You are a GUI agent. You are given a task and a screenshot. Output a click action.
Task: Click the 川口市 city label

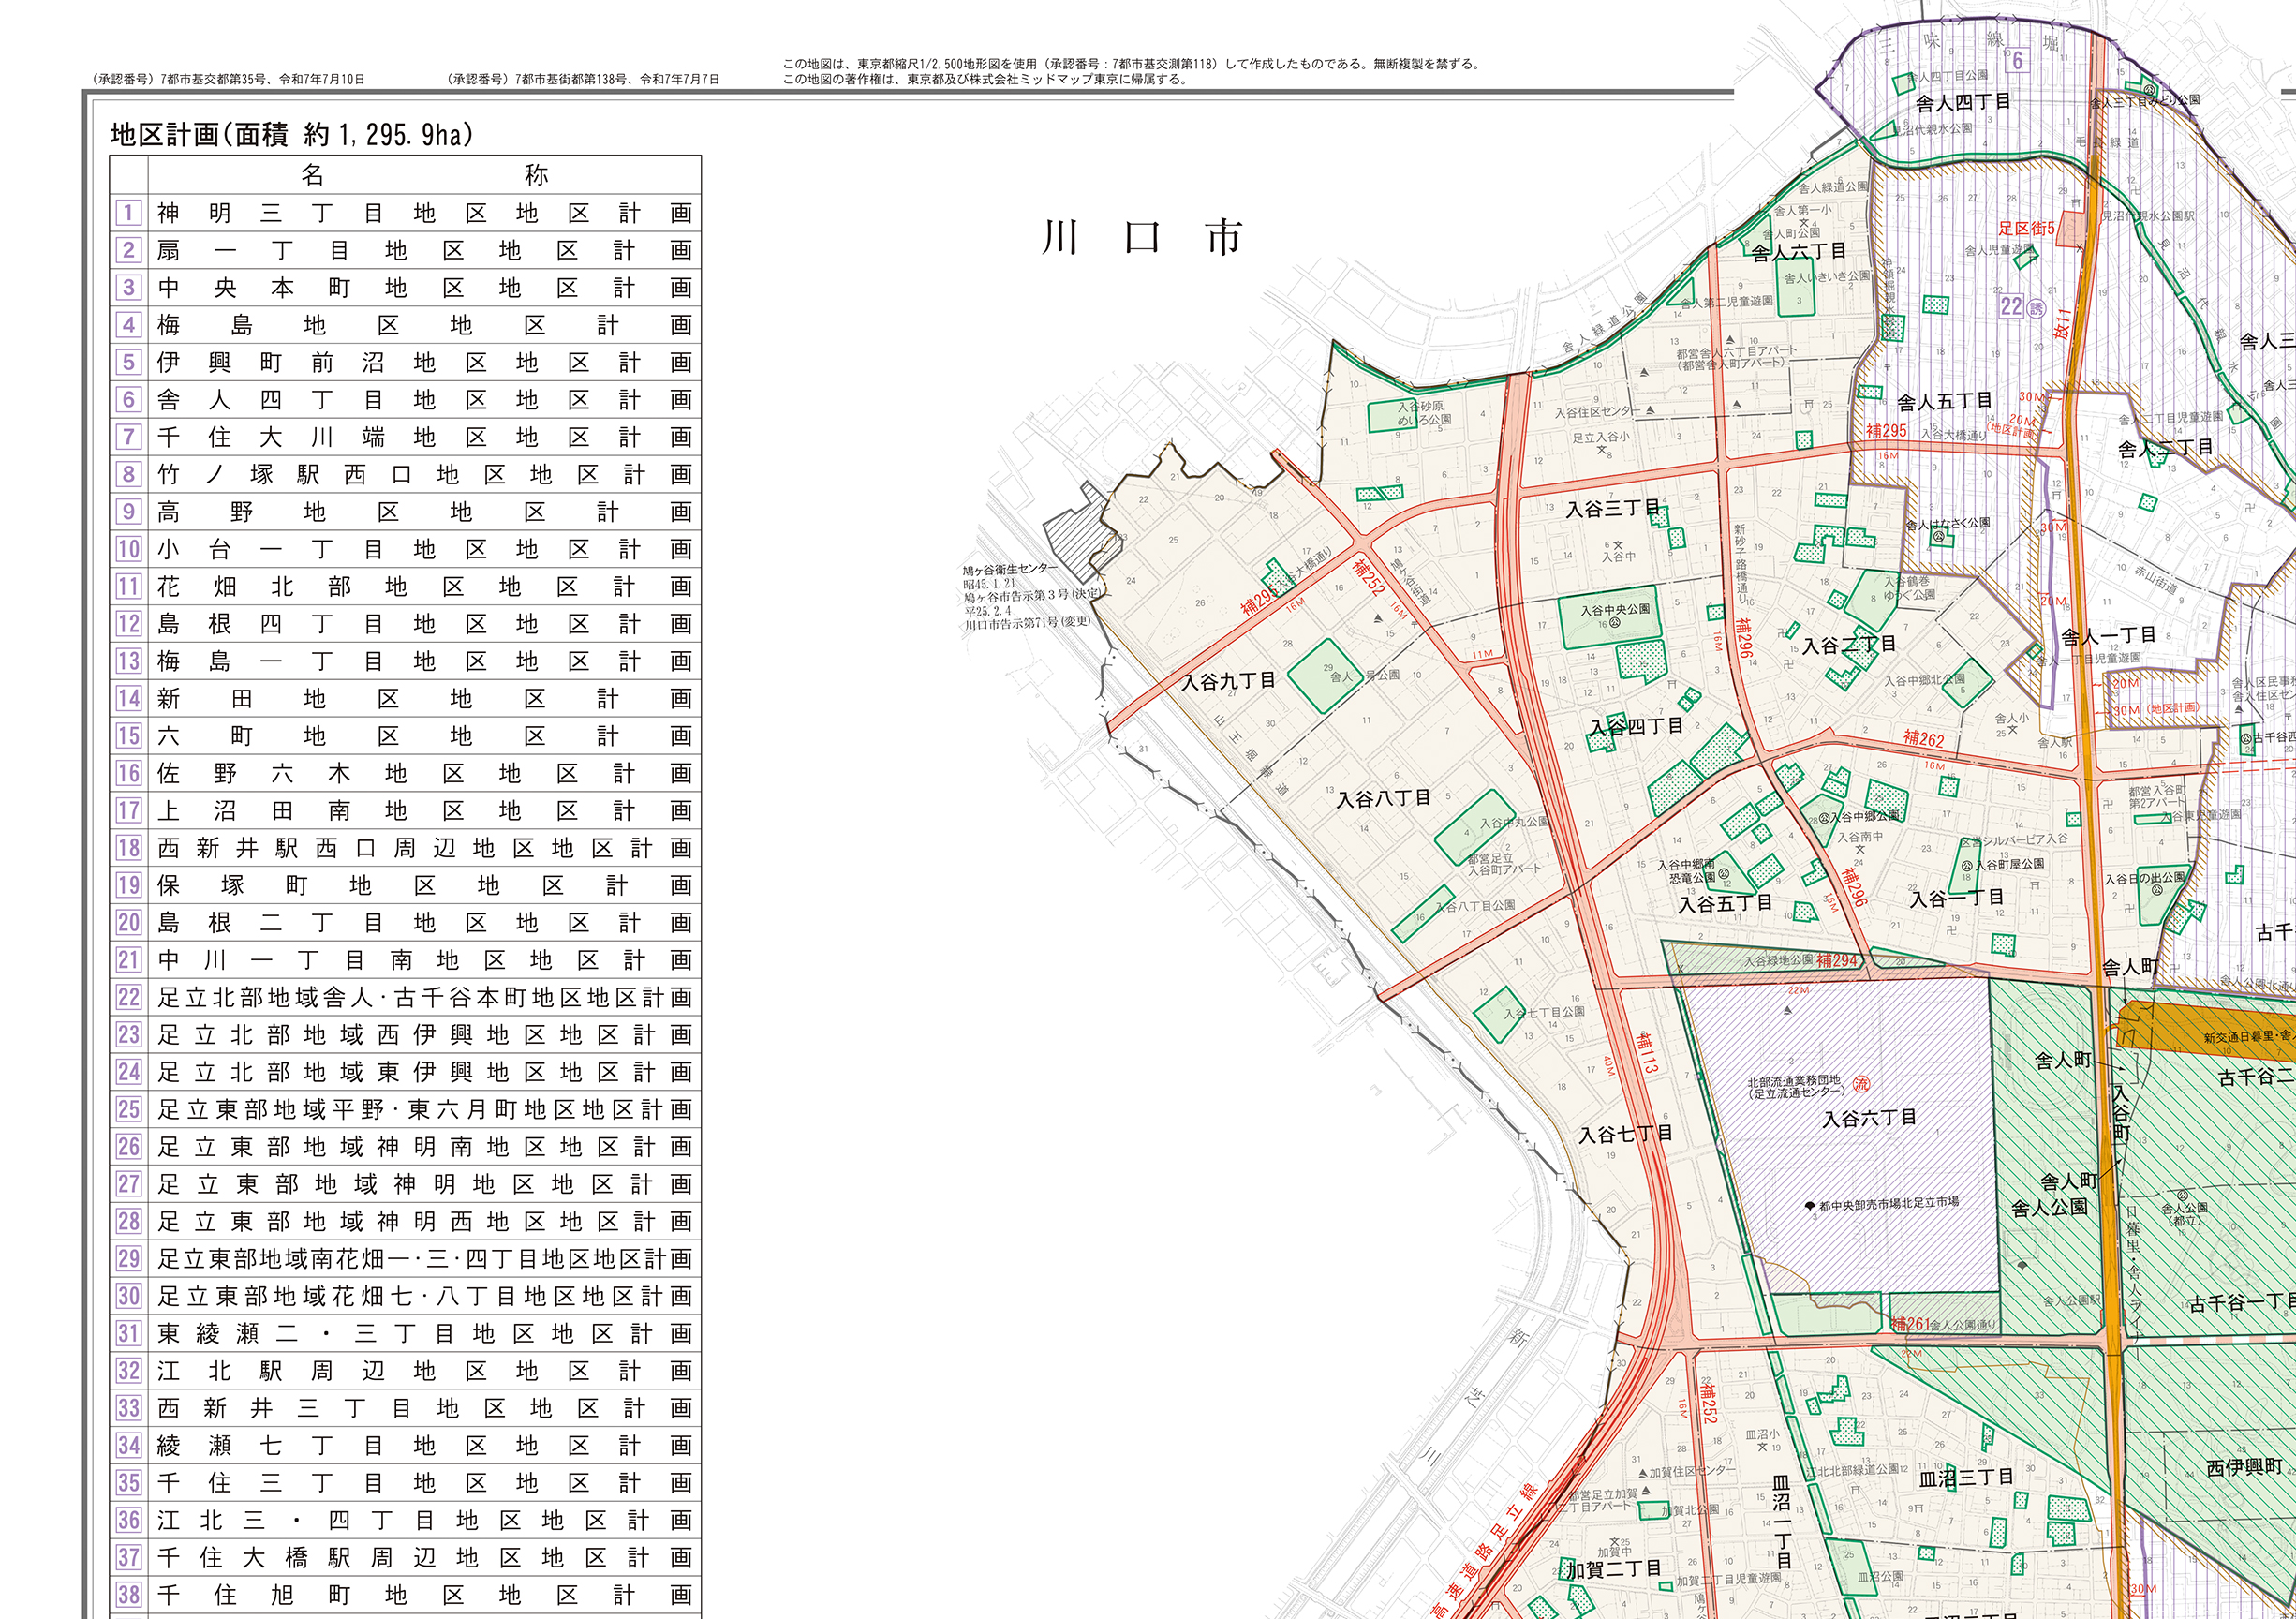pos(1141,239)
